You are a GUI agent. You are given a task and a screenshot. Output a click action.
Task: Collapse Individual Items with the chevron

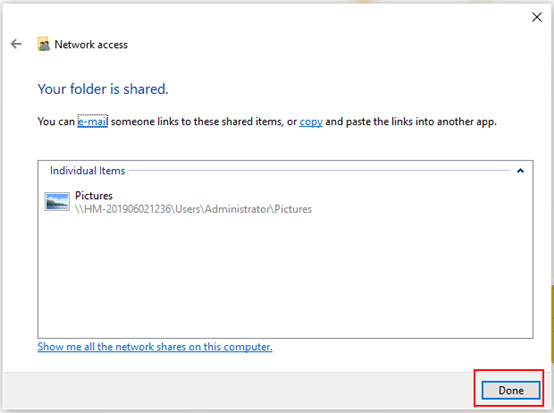(520, 171)
